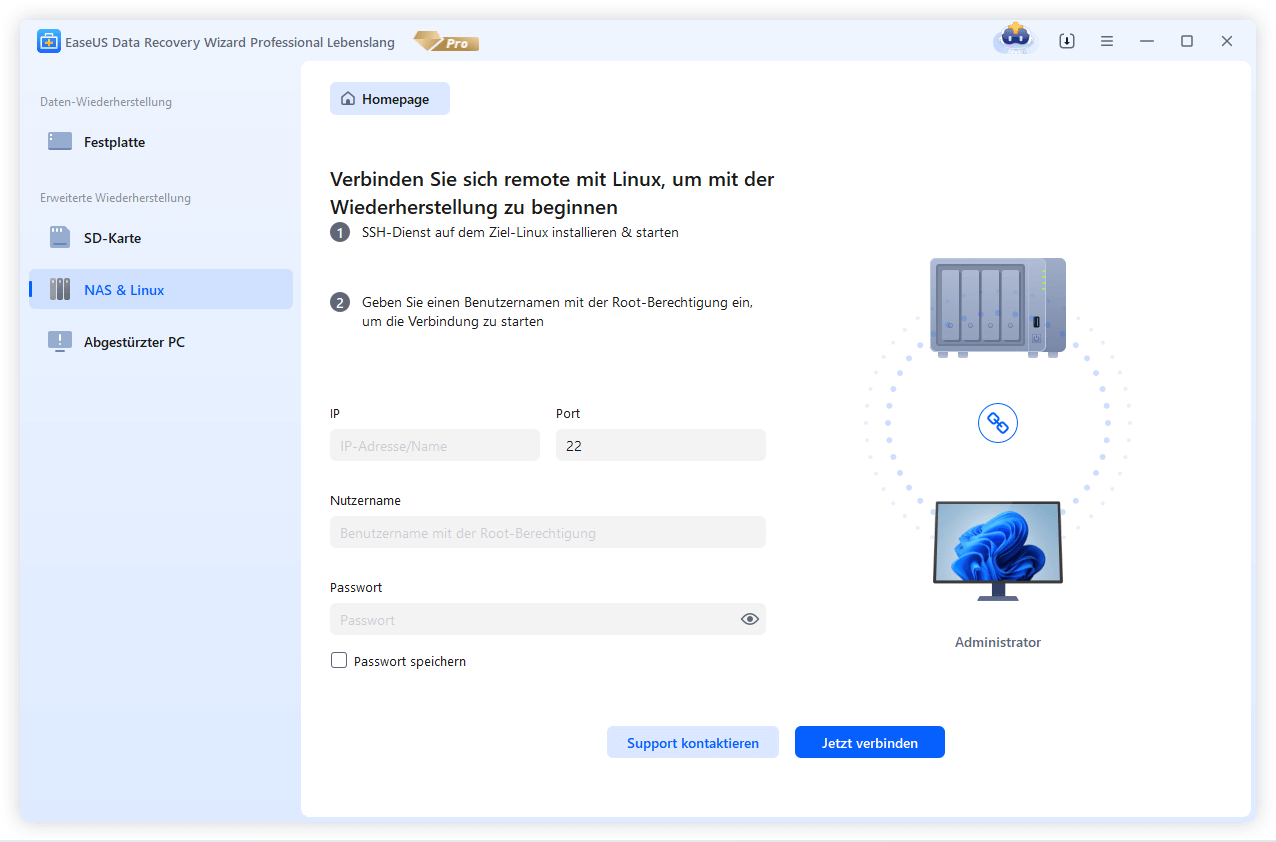Click the Passwort field label above the password input
1276x842 pixels.
pos(356,587)
